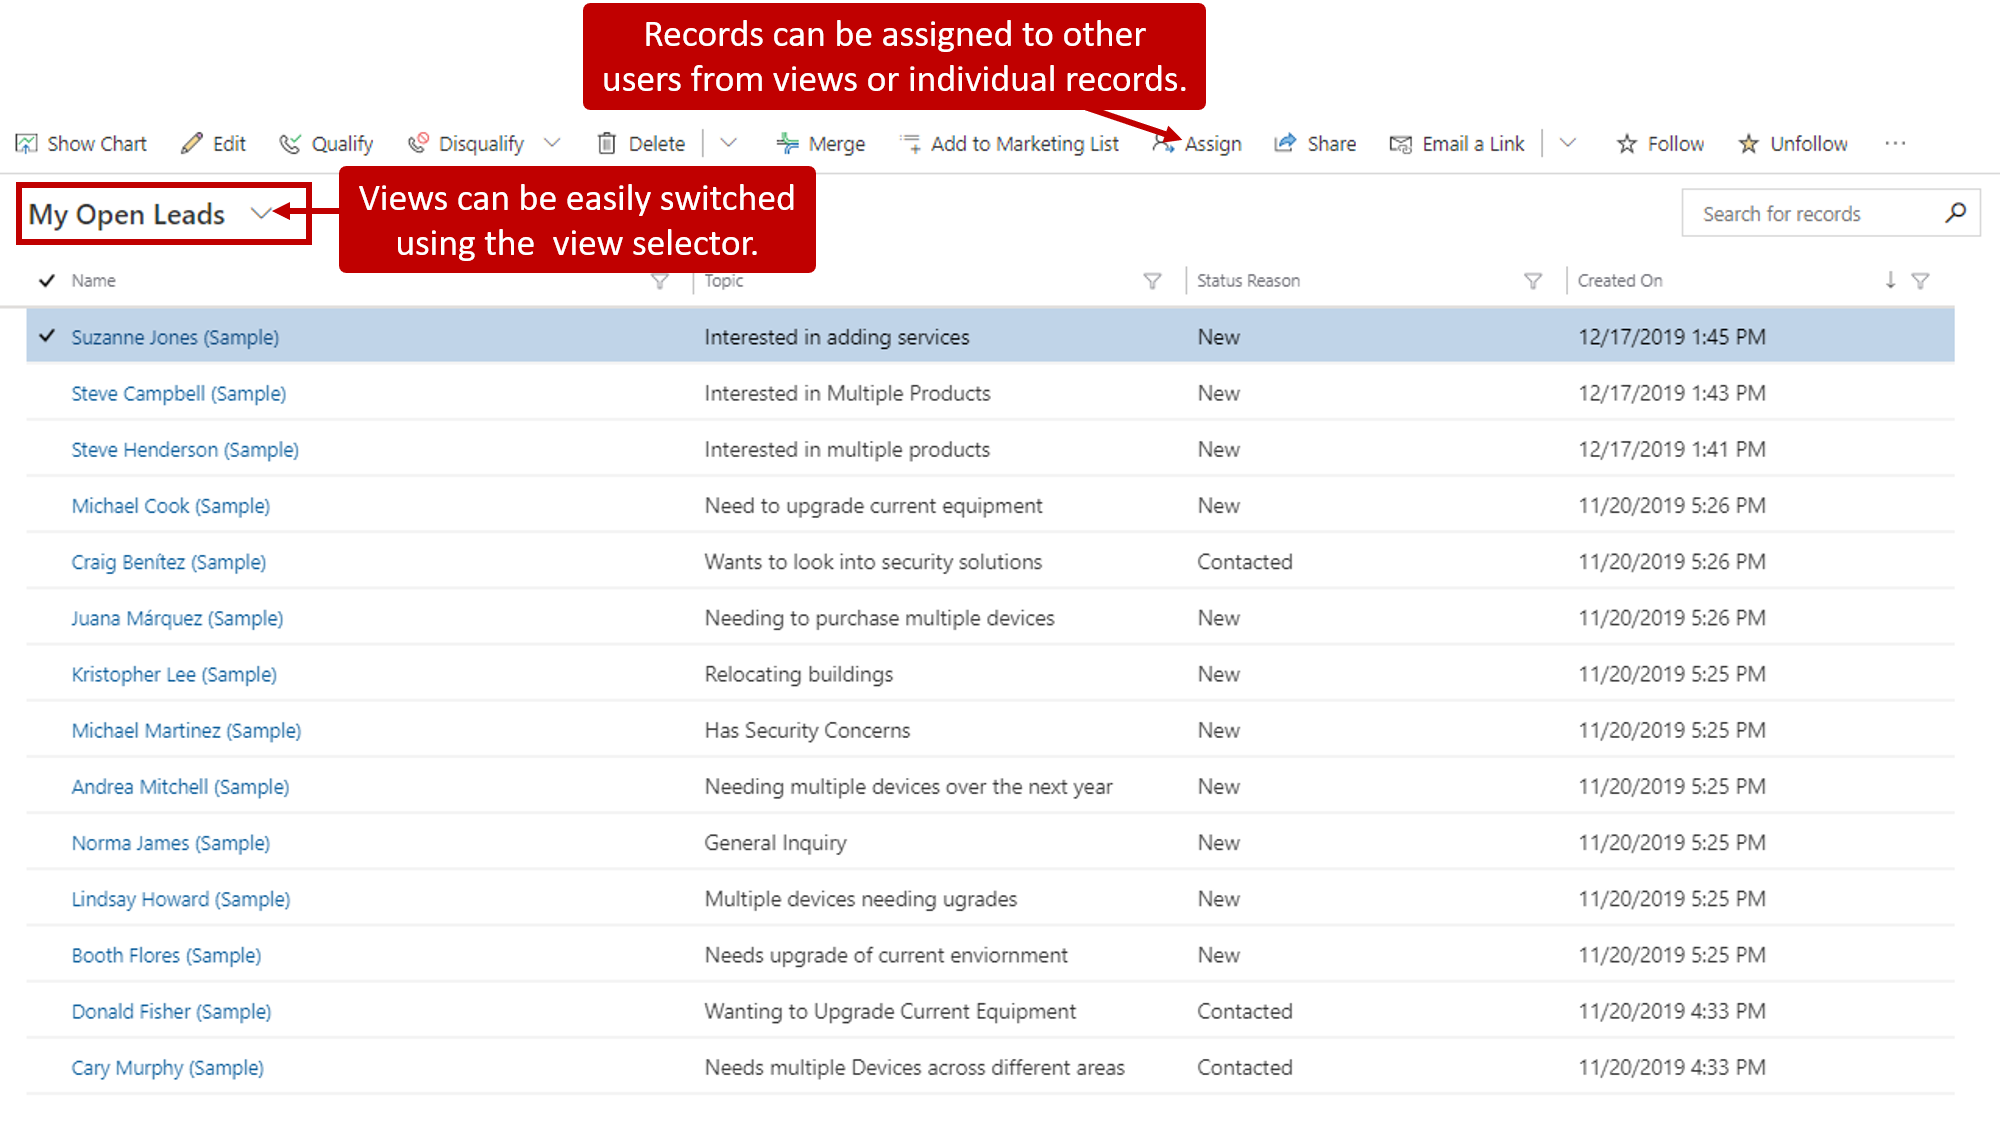Open the Created On column filter
The image size is (2000, 1131).
[1920, 281]
